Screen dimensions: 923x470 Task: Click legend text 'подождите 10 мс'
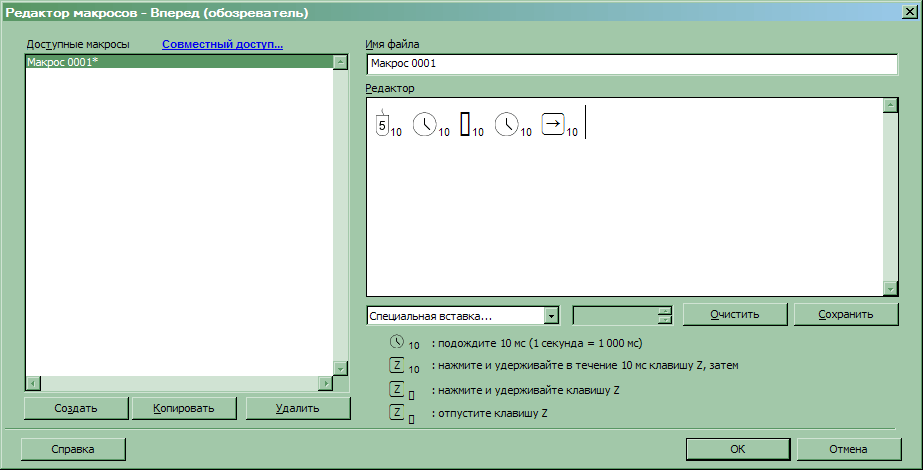tap(482, 343)
